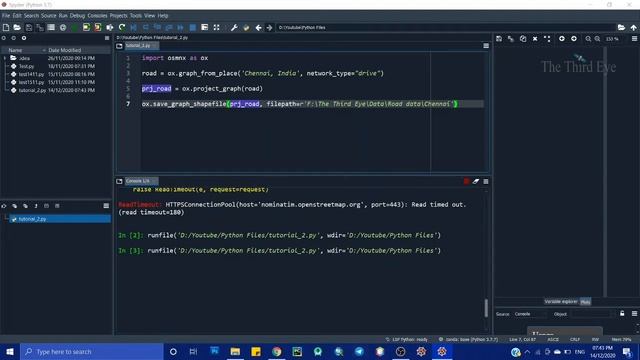Open the Tools menu
The width and height of the screenshot is (640, 360).
tap(136, 16)
